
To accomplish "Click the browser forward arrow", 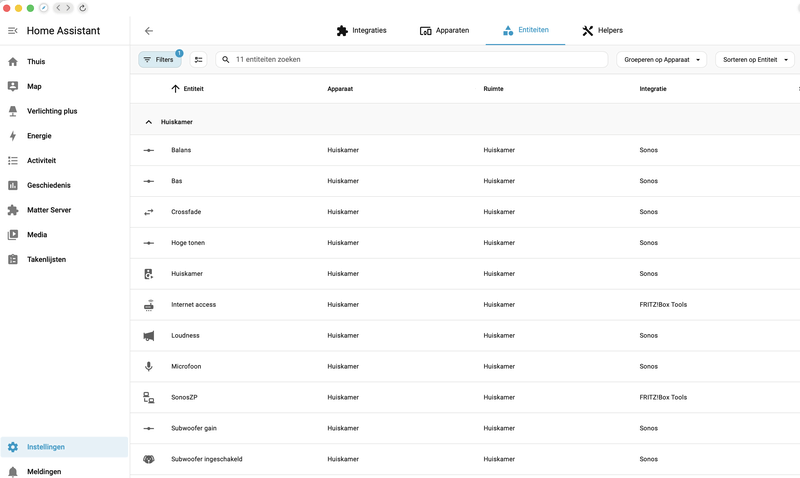I will (68, 8).
